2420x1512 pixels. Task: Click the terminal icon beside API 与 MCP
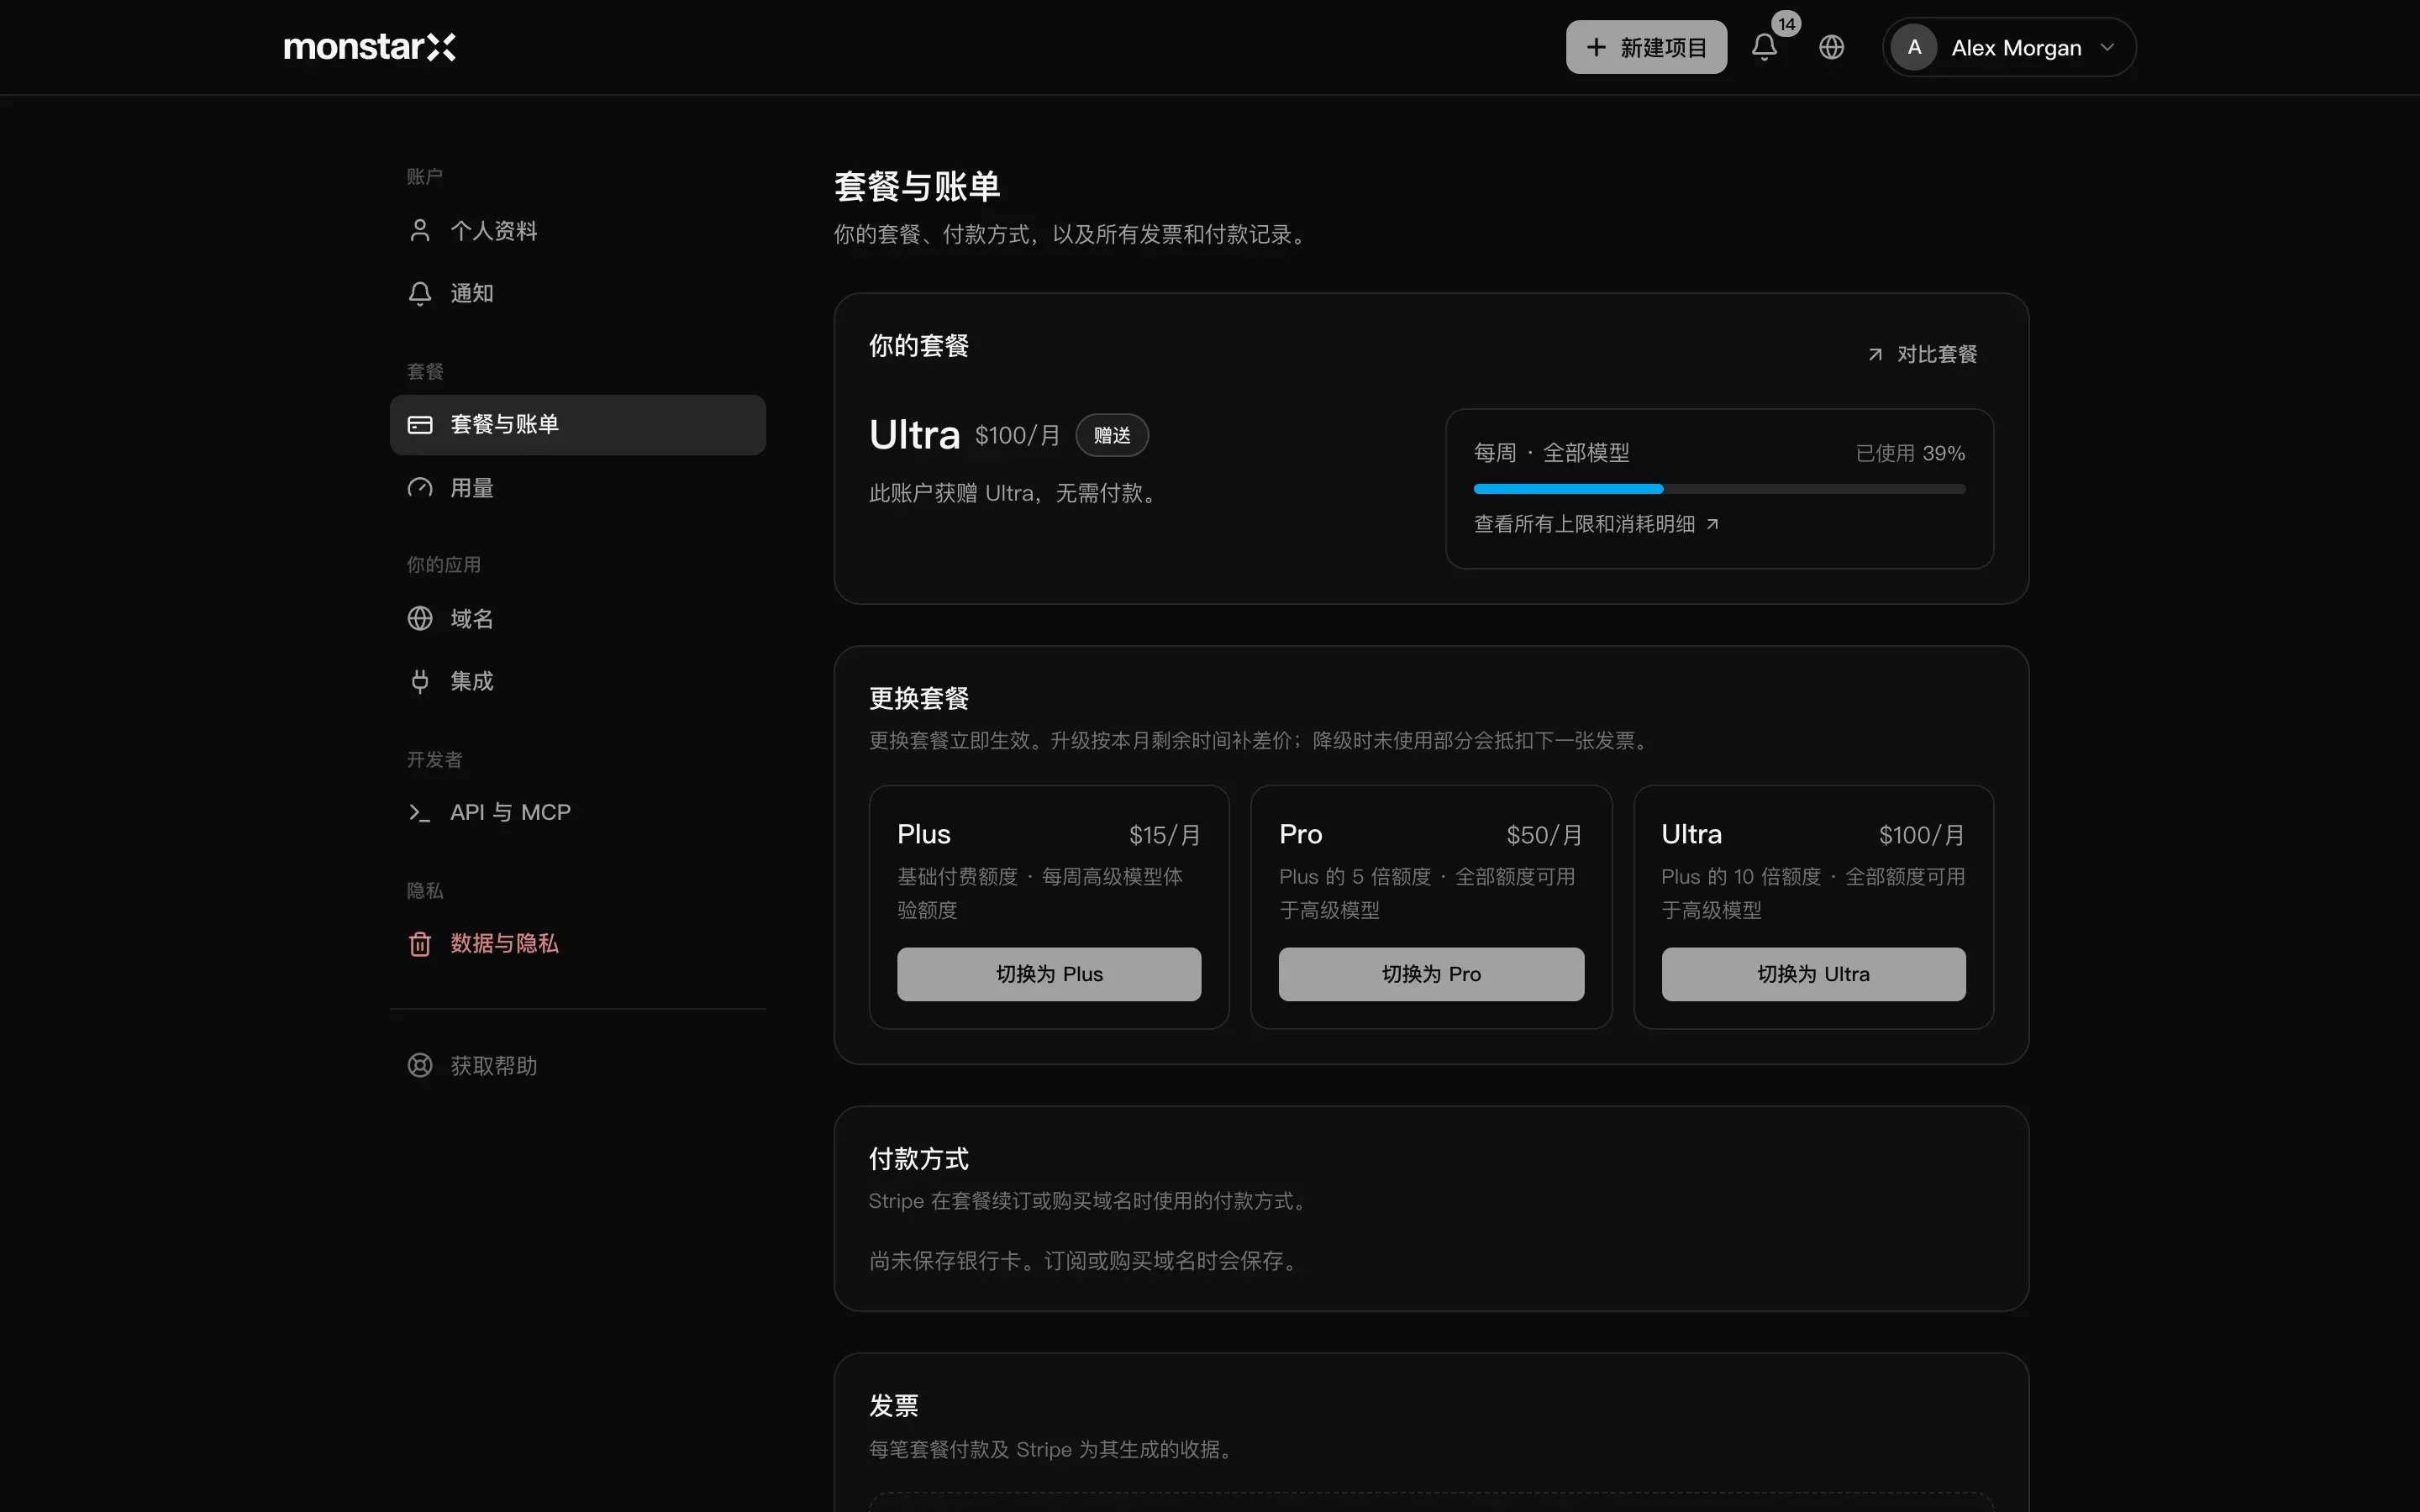(420, 813)
